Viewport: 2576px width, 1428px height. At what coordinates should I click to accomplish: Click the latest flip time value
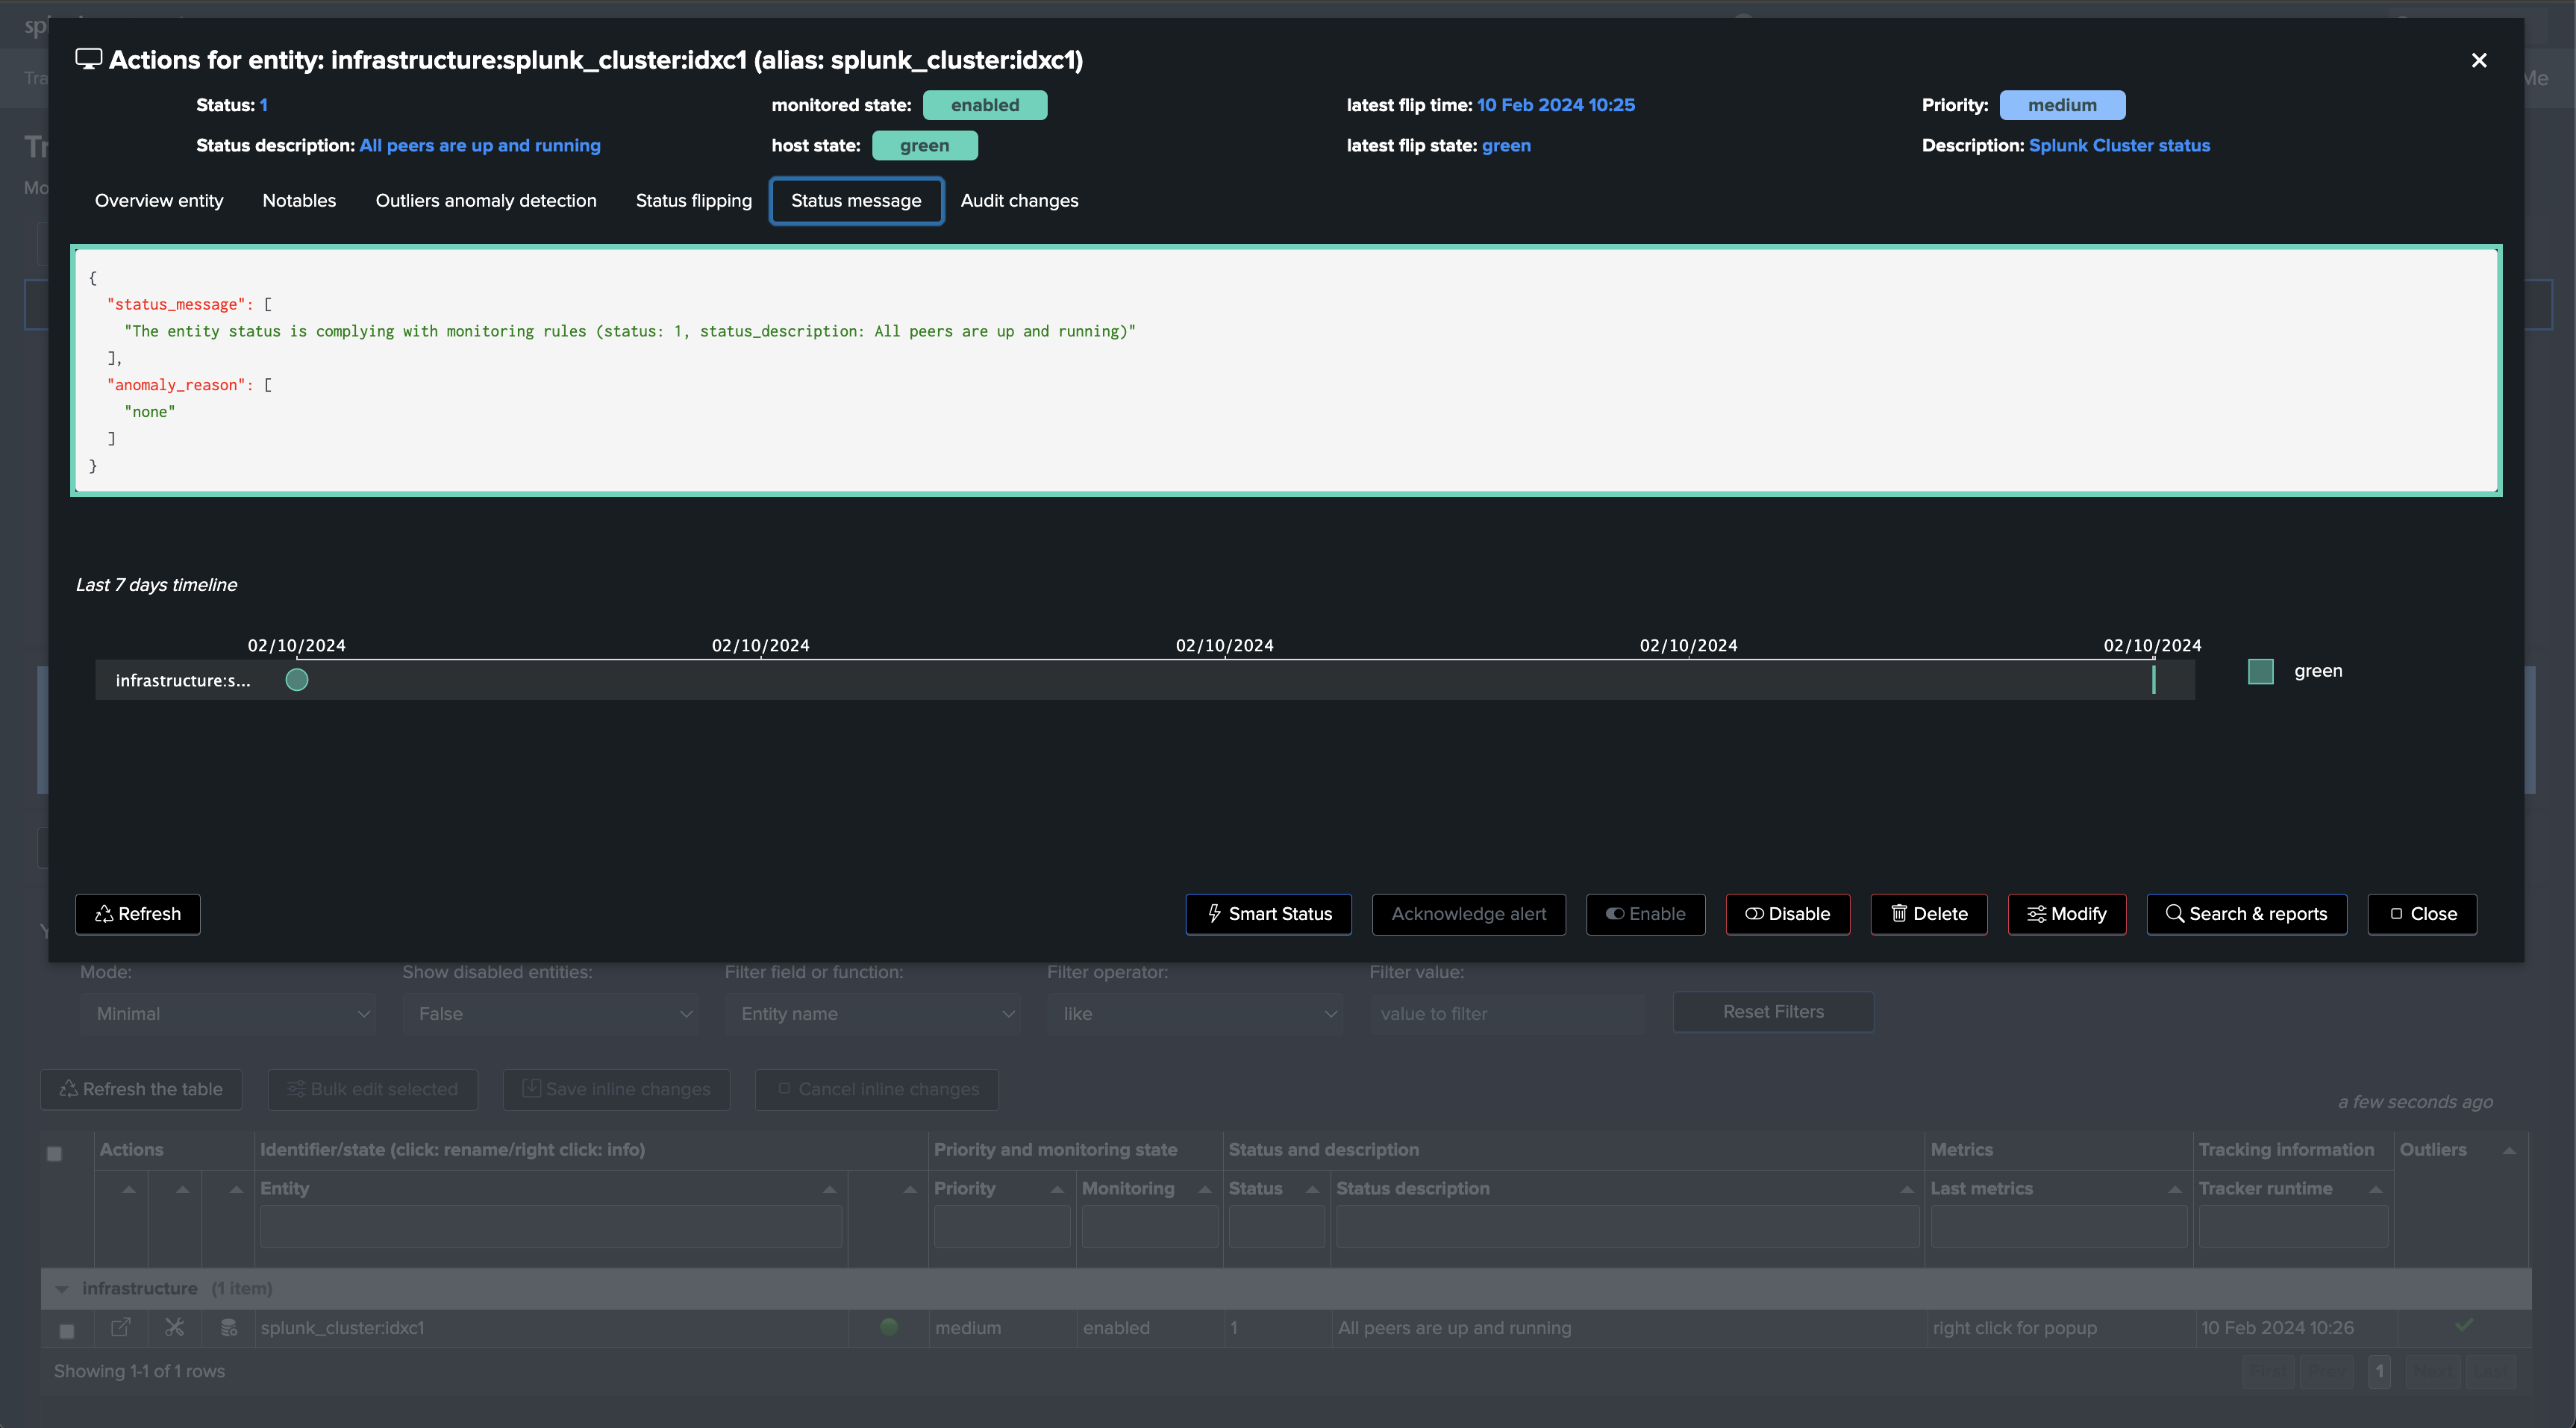pos(1556,105)
